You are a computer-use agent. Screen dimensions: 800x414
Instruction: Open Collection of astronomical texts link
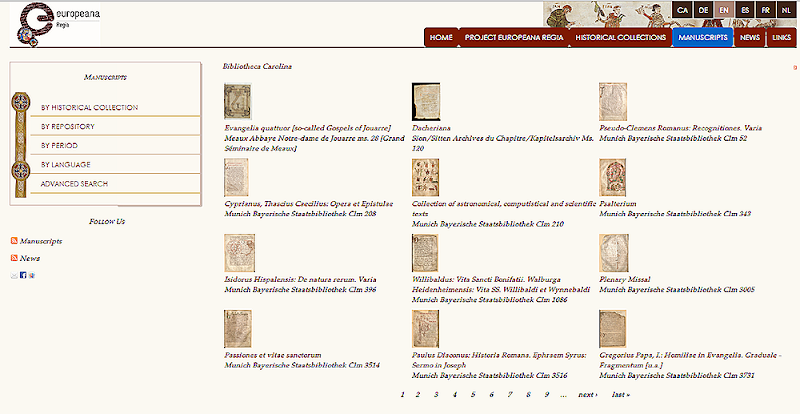(x=504, y=209)
